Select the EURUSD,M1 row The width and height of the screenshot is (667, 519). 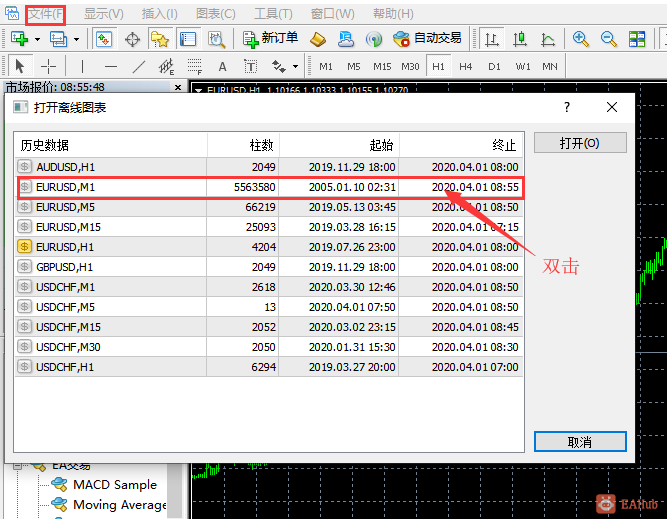269,187
